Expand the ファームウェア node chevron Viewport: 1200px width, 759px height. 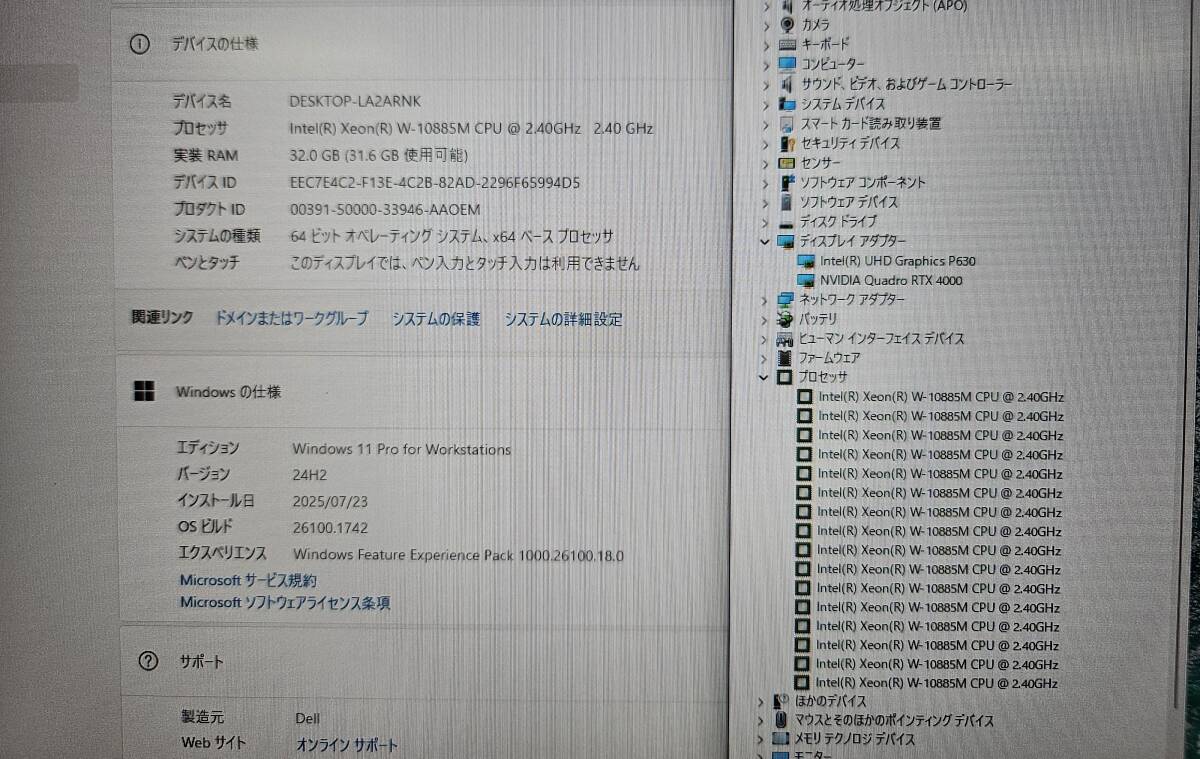(x=766, y=358)
